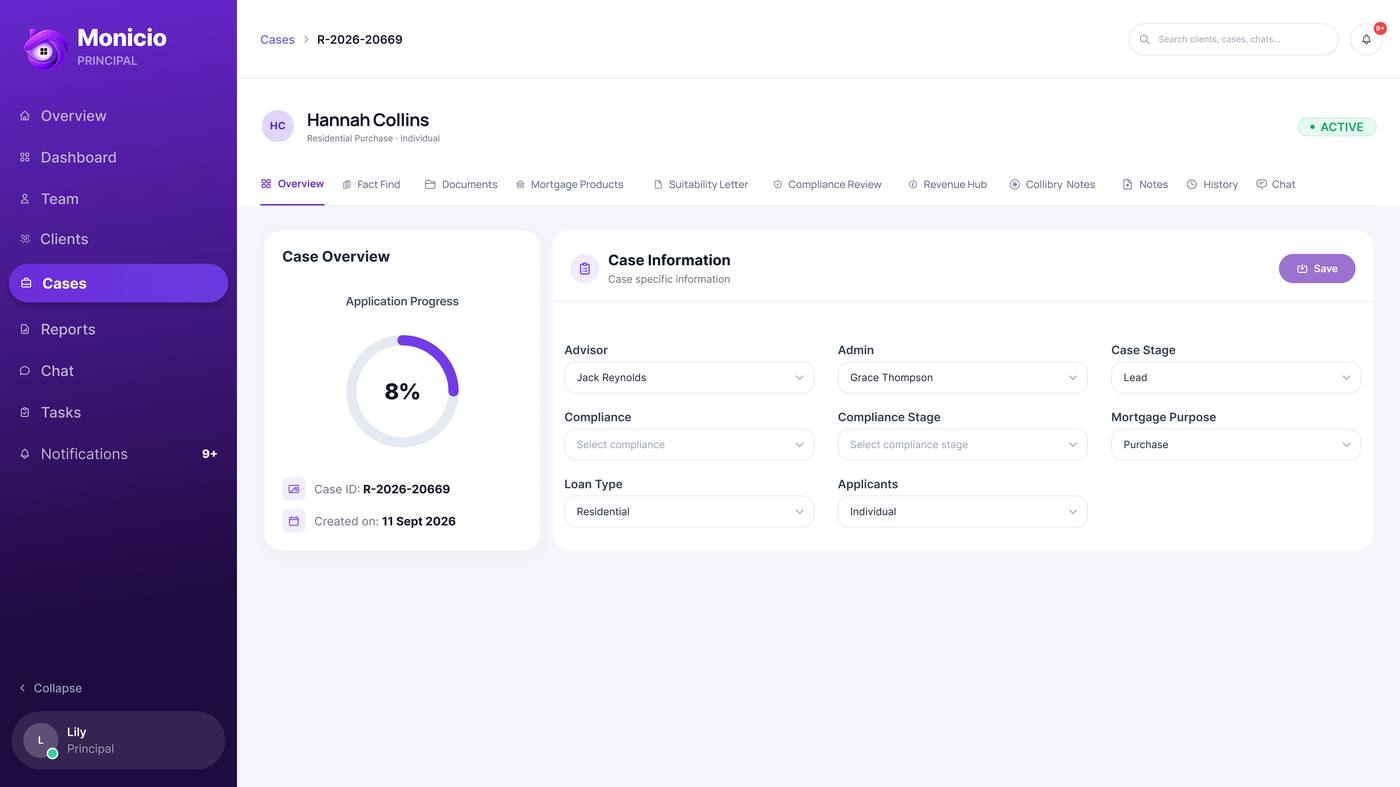Screen dimensions: 1400x787
Task: Click the 8% application progress ring
Action: 402,391
